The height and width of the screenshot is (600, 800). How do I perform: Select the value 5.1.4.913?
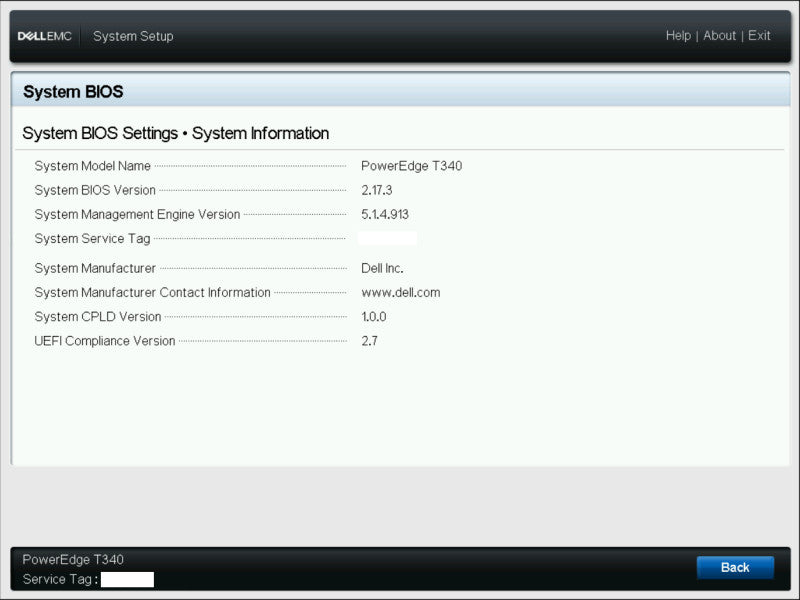(385, 214)
